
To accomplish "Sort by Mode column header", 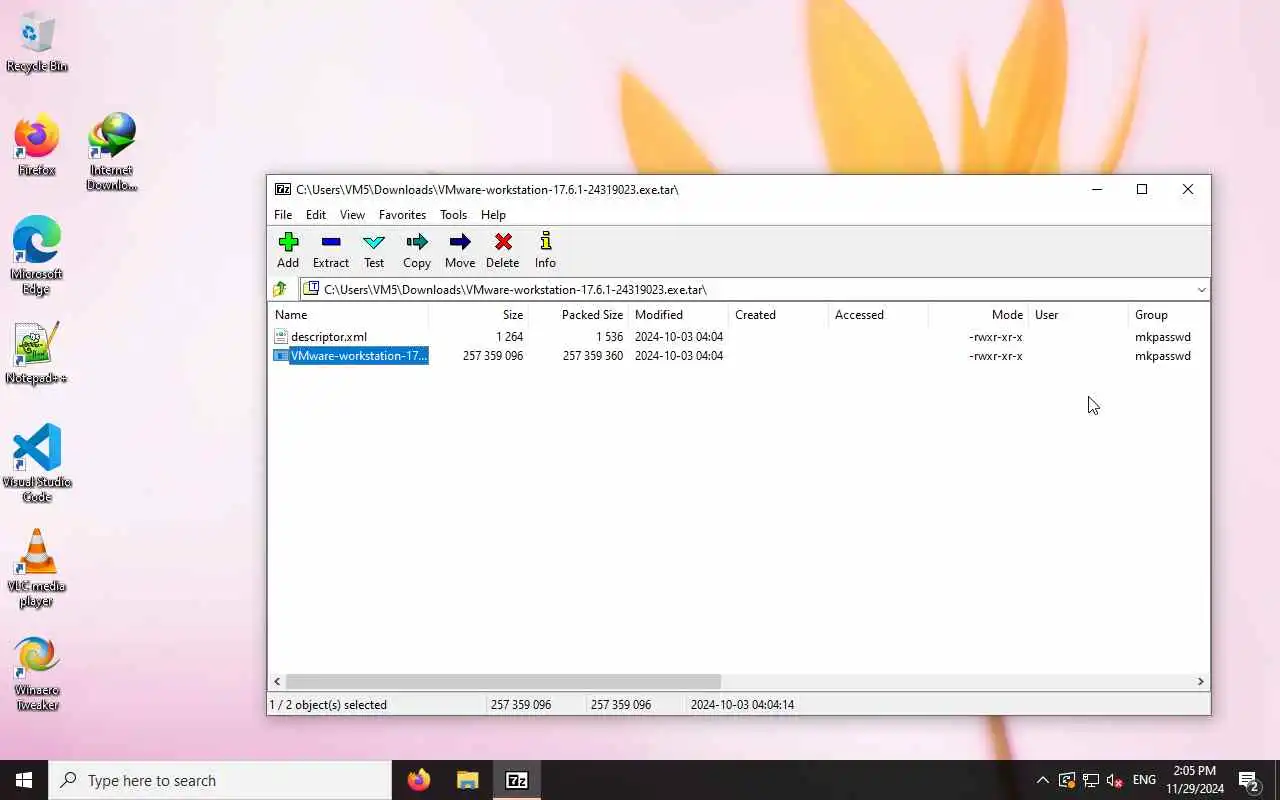I will [978, 315].
